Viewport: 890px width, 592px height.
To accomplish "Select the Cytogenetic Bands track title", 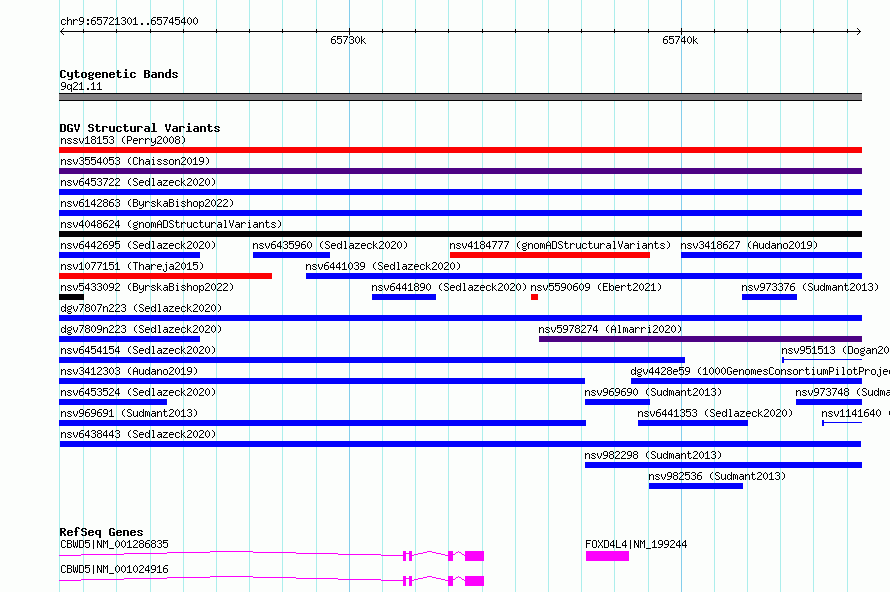I will pyautogui.click(x=119, y=74).
